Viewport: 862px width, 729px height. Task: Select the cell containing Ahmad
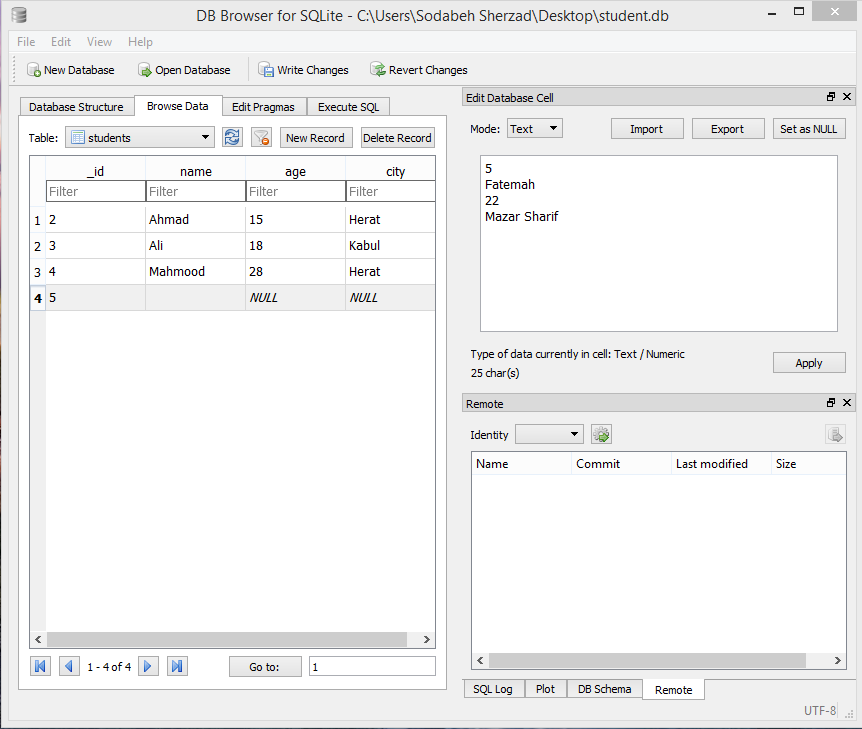coord(196,219)
